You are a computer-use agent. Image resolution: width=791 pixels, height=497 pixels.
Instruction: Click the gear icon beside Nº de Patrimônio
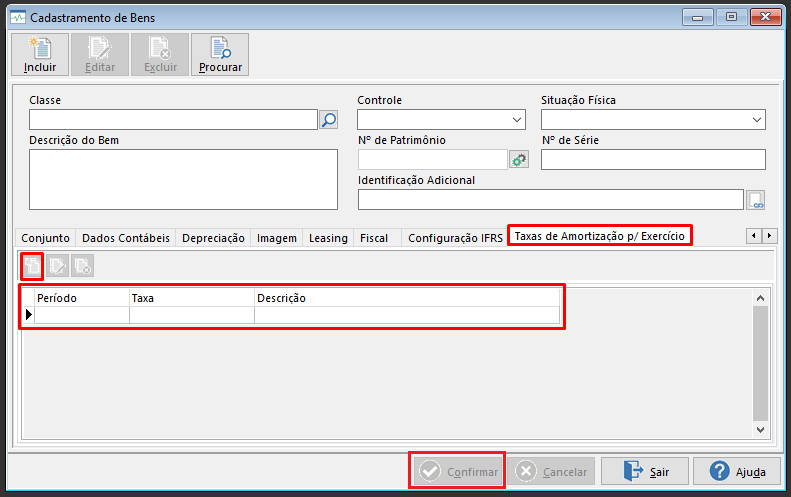tap(519, 160)
